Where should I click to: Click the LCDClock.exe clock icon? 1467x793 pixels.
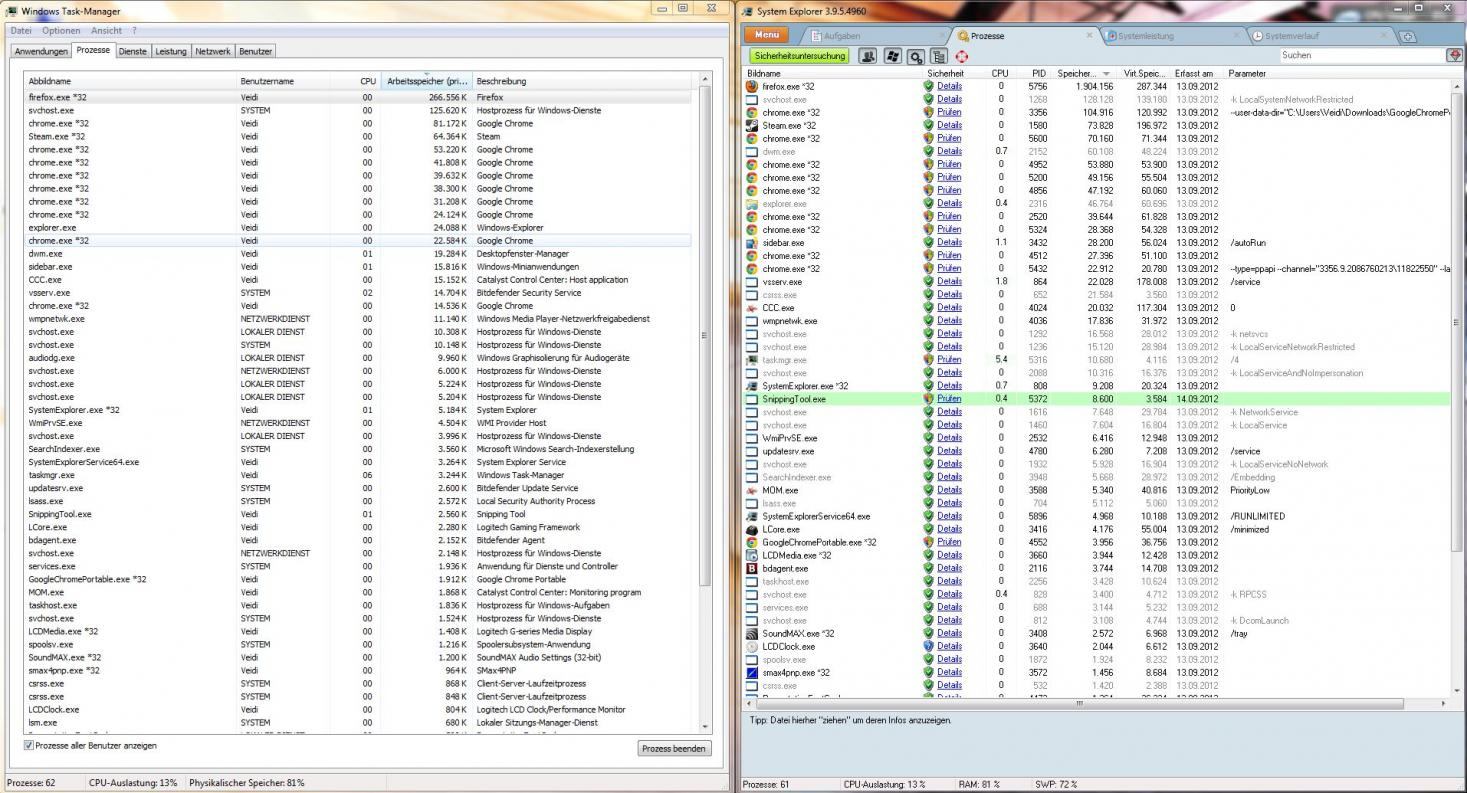click(x=752, y=646)
